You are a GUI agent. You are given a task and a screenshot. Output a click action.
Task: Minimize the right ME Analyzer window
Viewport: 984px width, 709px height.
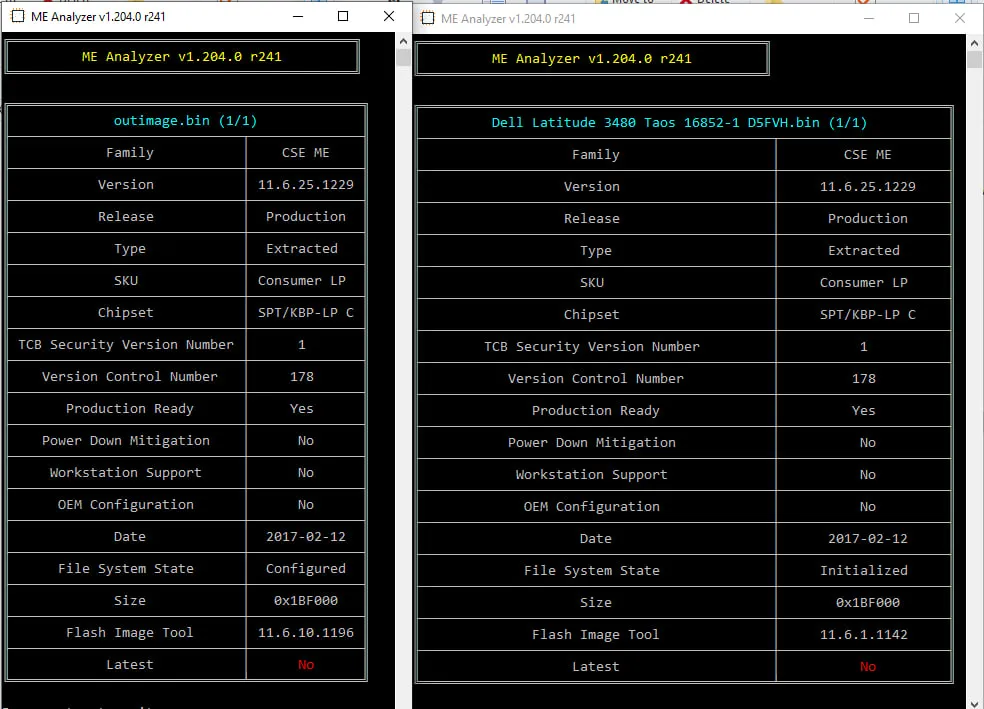point(869,18)
